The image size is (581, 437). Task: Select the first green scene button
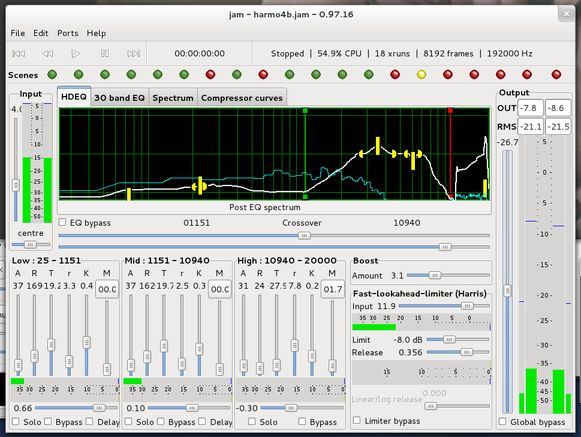tap(52, 75)
